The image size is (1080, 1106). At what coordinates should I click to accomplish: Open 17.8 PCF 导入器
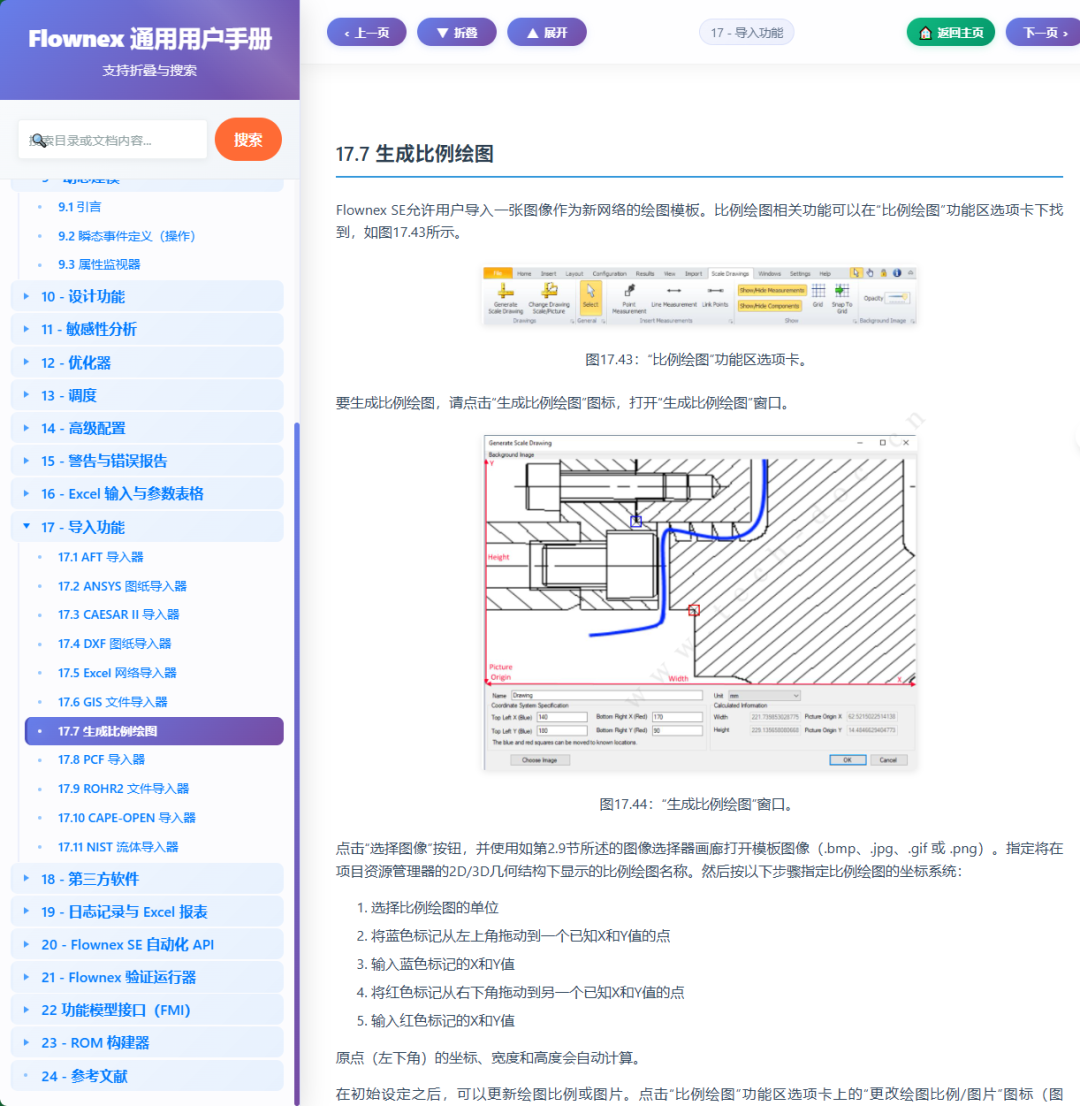click(x=101, y=760)
